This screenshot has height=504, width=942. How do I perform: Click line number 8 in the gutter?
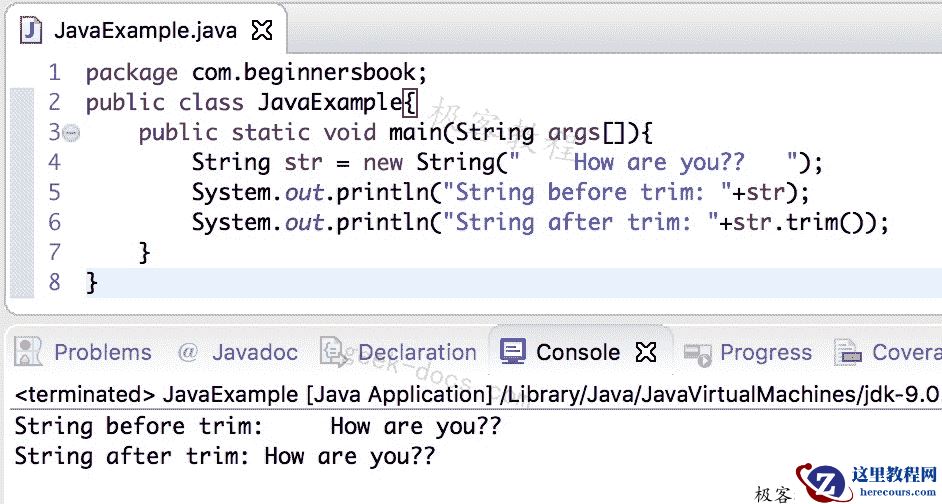tap(55, 283)
